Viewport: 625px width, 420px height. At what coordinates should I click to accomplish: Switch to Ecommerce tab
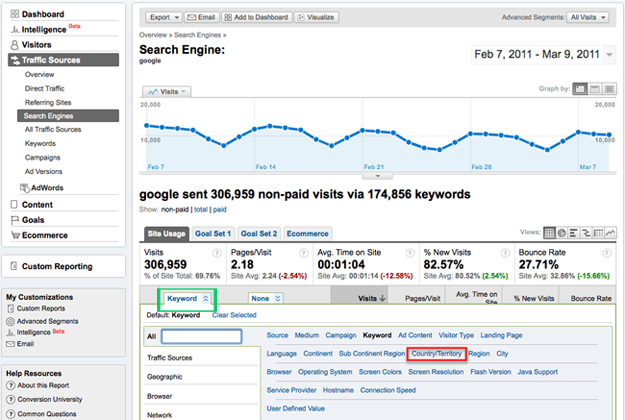click(x=307, y=234)
